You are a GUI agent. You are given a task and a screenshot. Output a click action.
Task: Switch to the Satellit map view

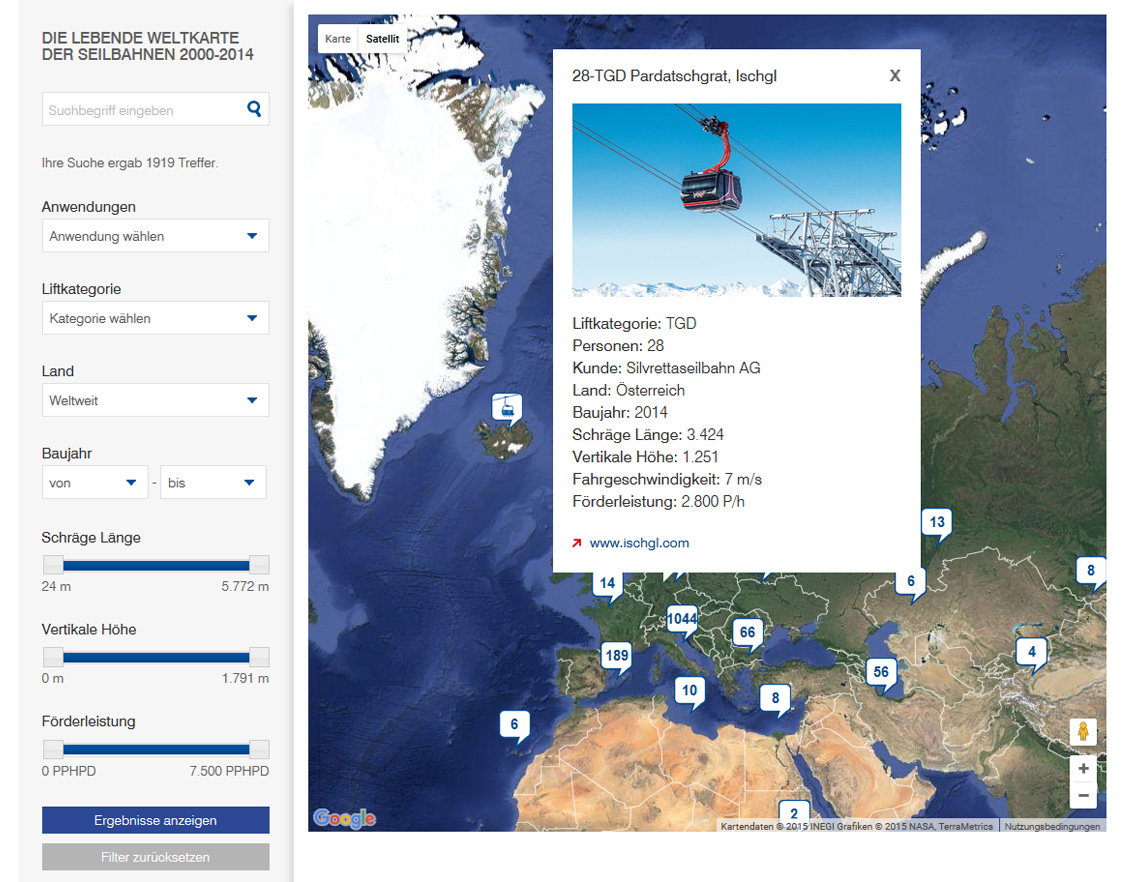click(x=382, y=39)
